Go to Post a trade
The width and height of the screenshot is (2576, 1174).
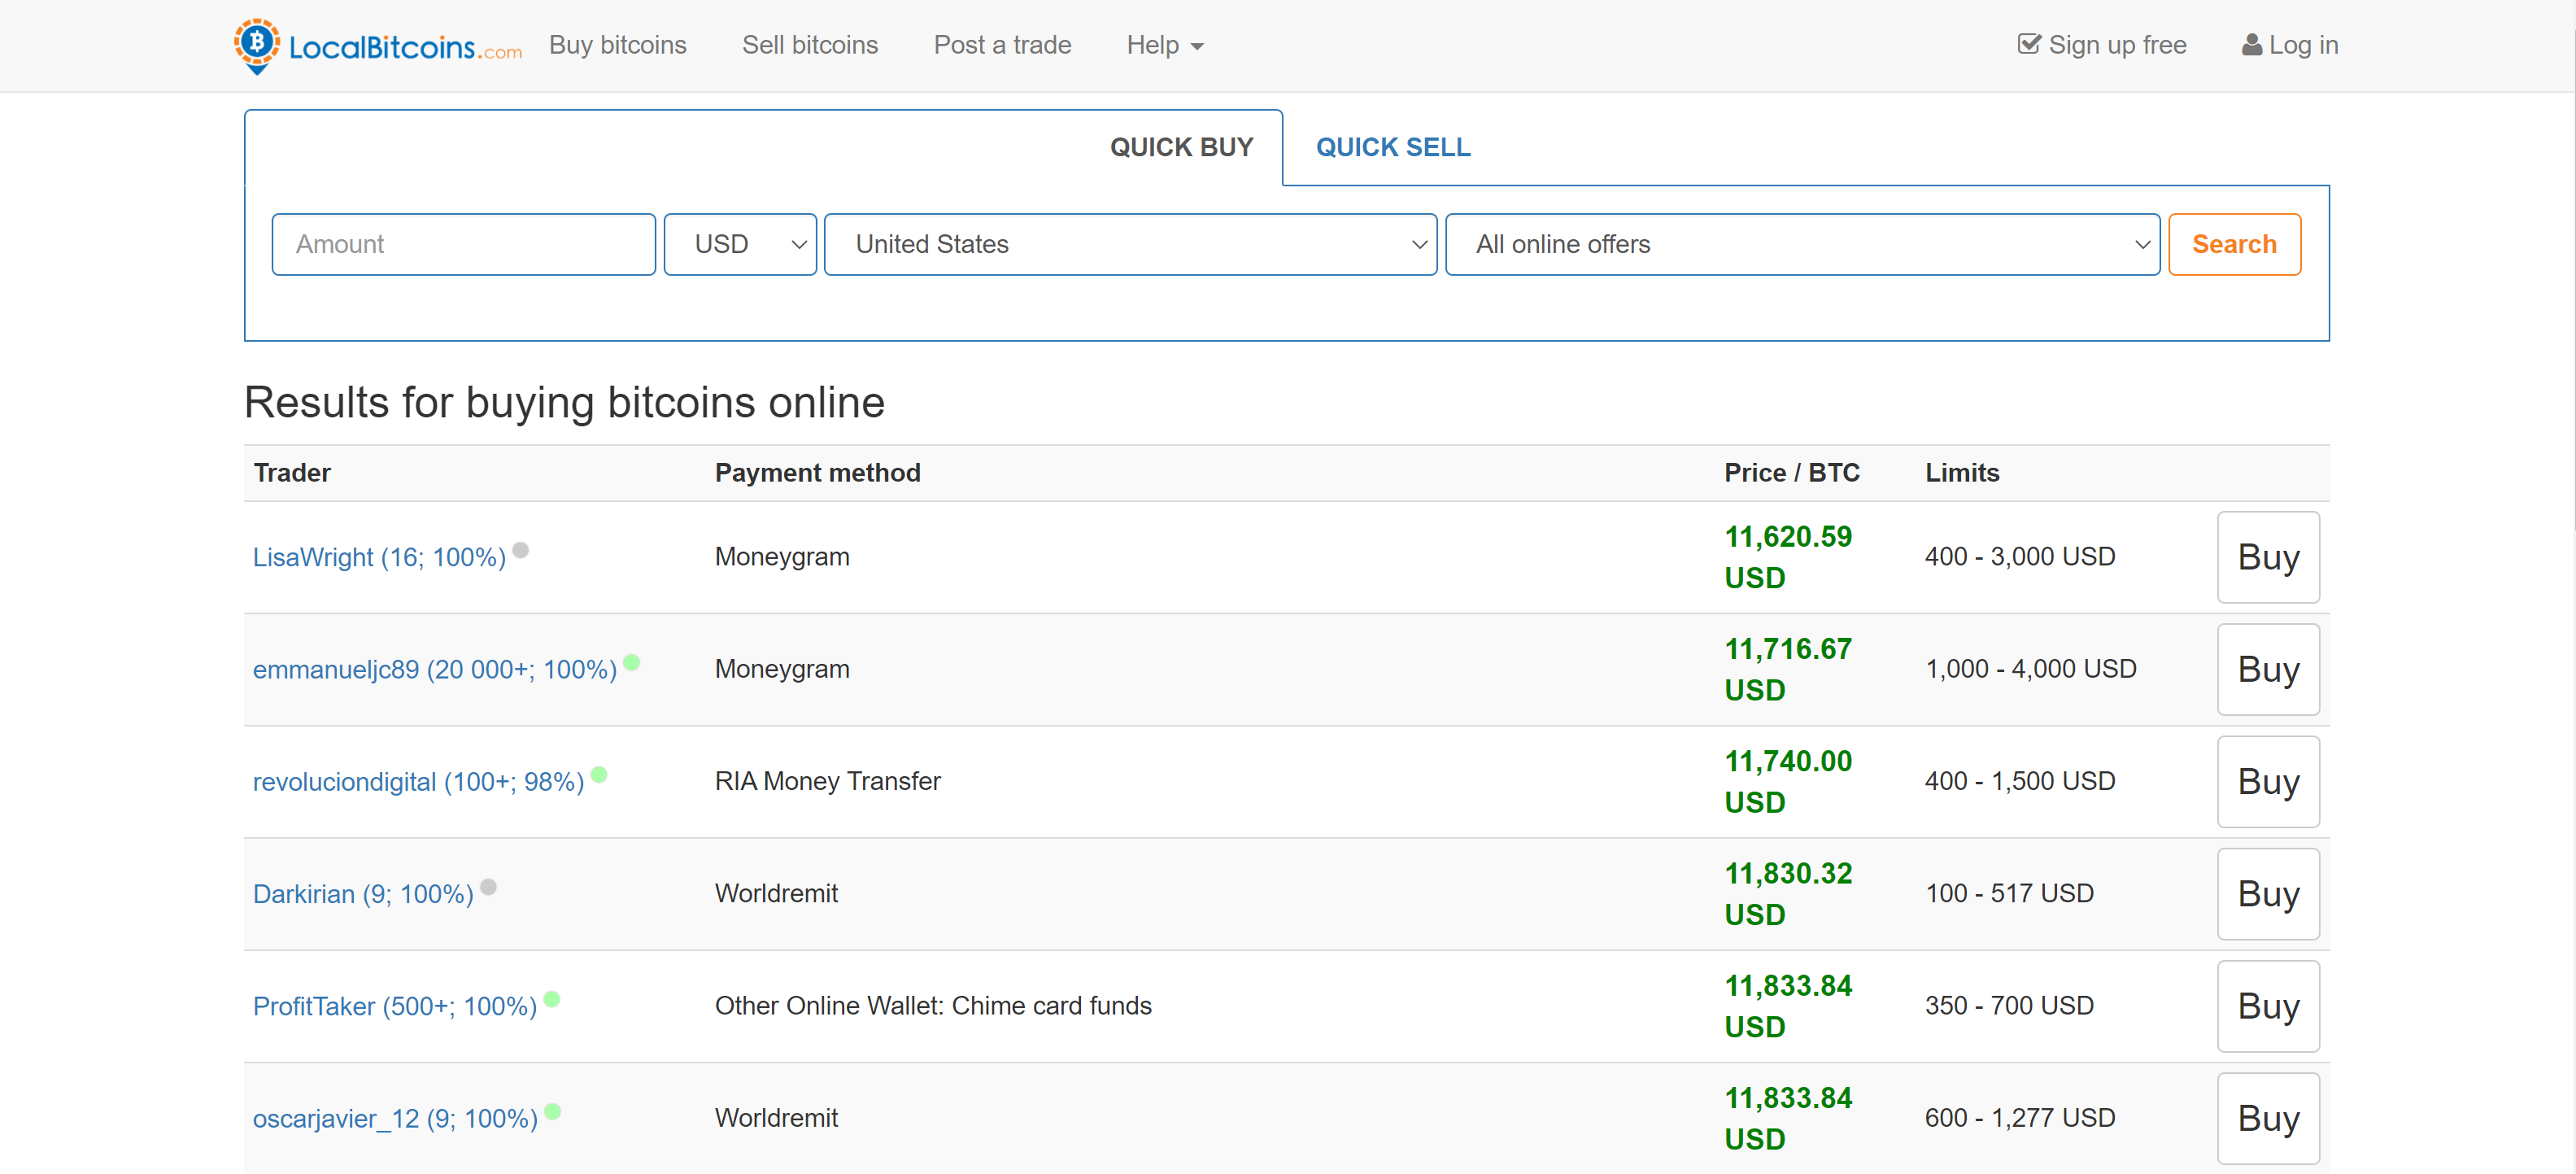pyautogui.click(x=1002, y=45)
